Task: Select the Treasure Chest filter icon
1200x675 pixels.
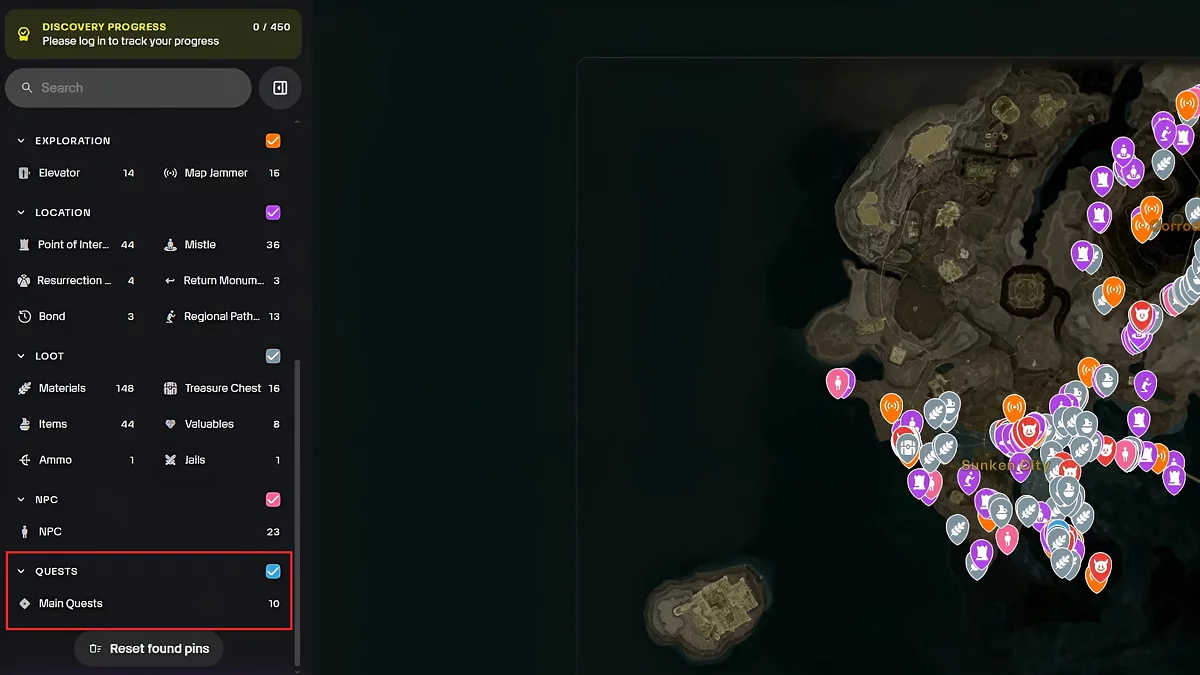Action: tap(170, 388)
